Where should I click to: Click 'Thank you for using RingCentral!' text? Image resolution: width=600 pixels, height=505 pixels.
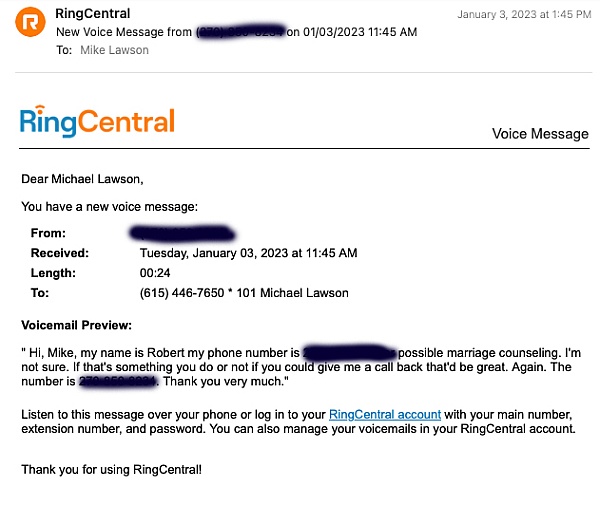111,469
